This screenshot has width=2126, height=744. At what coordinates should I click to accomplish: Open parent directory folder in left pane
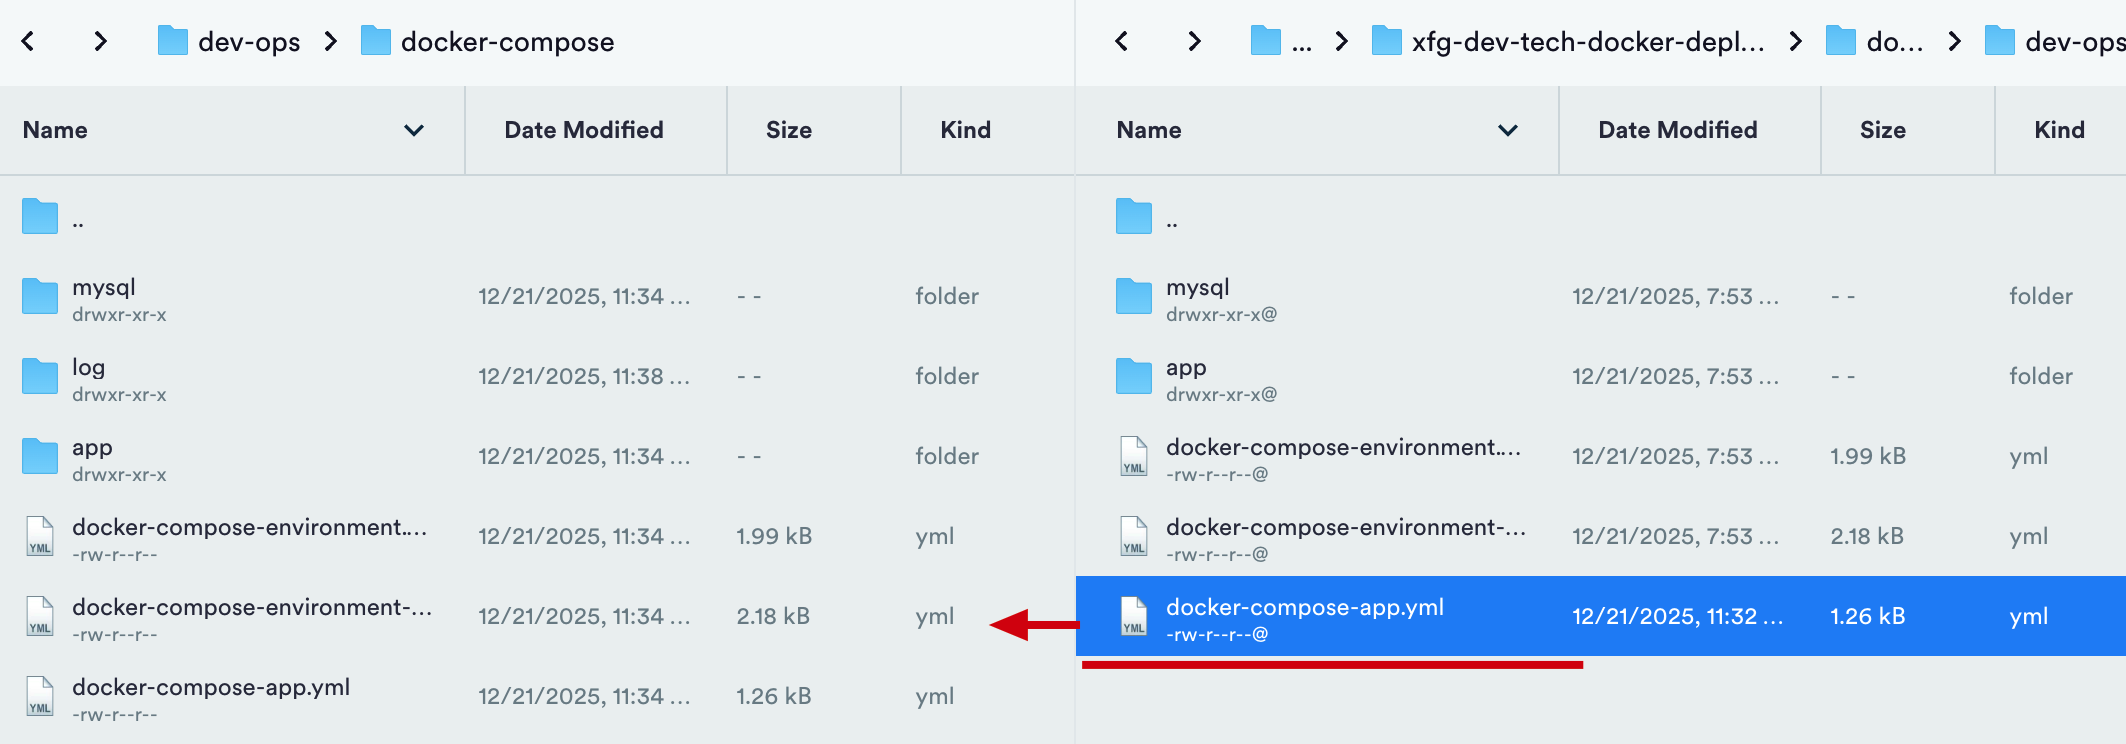click(x=40, y=216)
